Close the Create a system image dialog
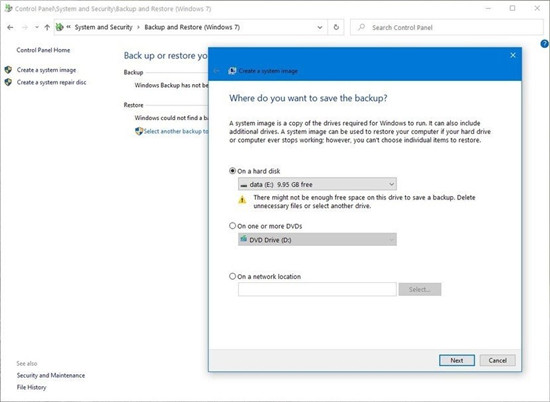This screenshot has height=402, width=550. click(513, 55)
